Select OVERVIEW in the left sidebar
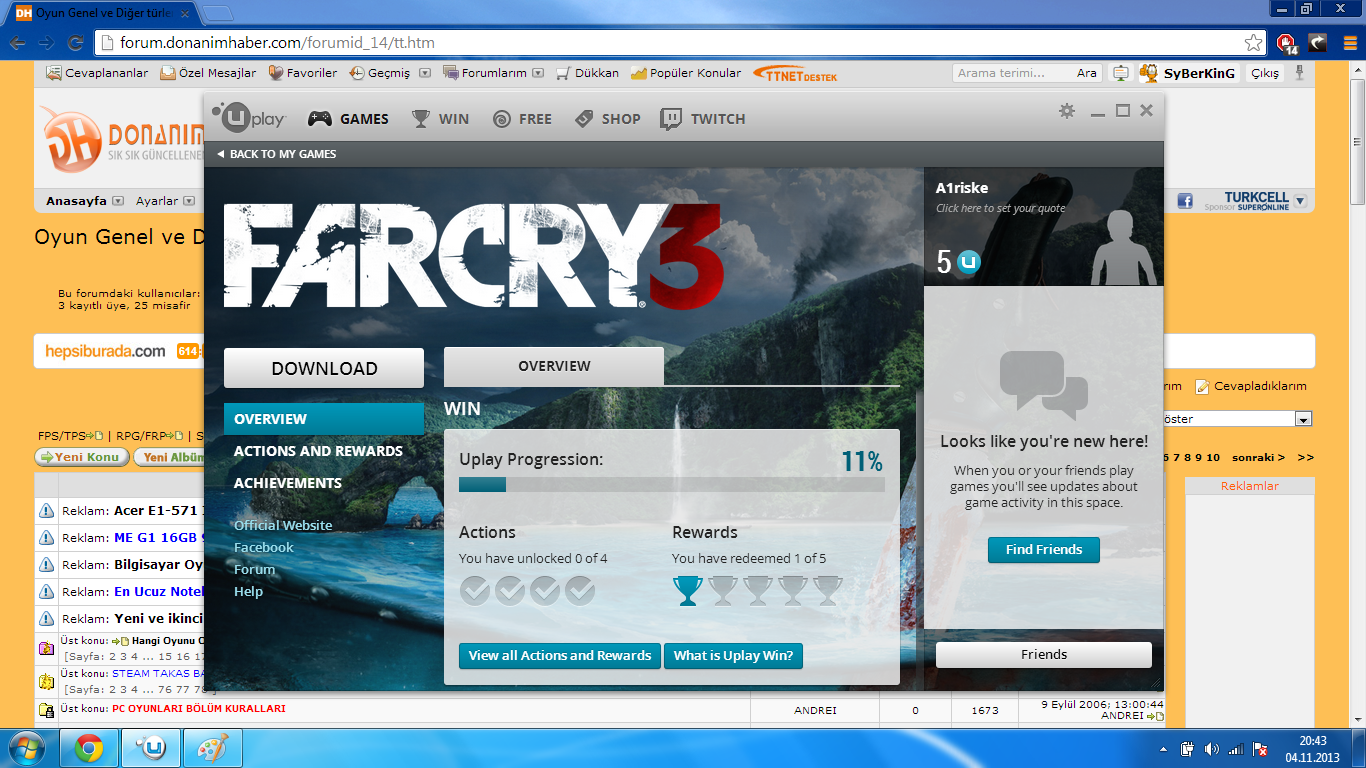This screenshot has height=768, width=1366. pos(324,419)
